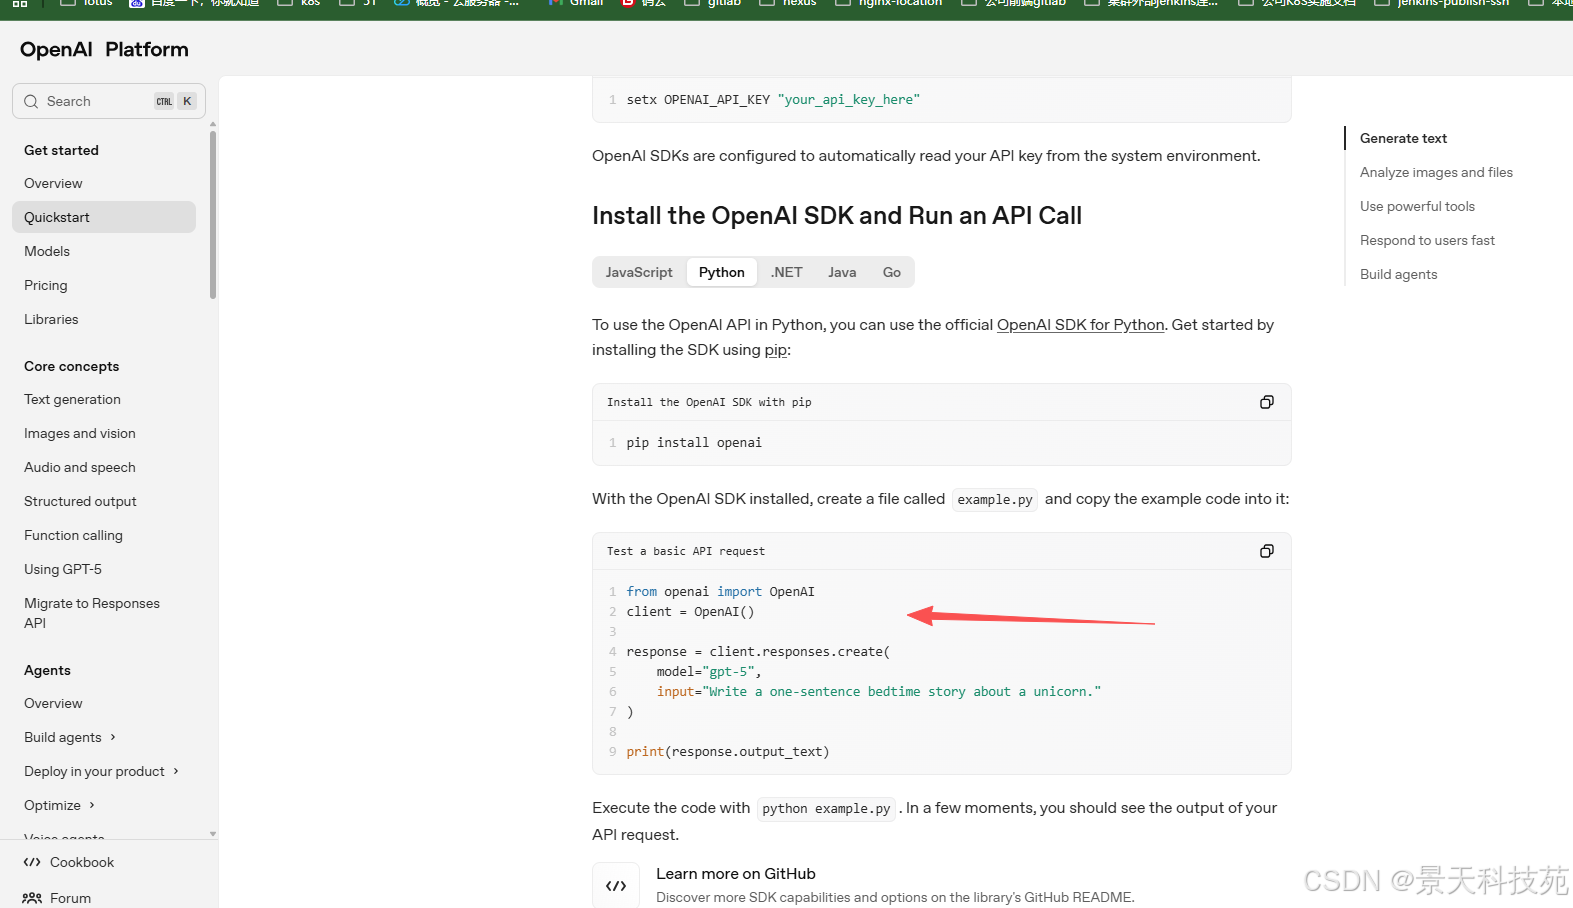This screenshot has height=908, width=1573.
Task: Switch to the .NET code tab
Action: [787, 272]
